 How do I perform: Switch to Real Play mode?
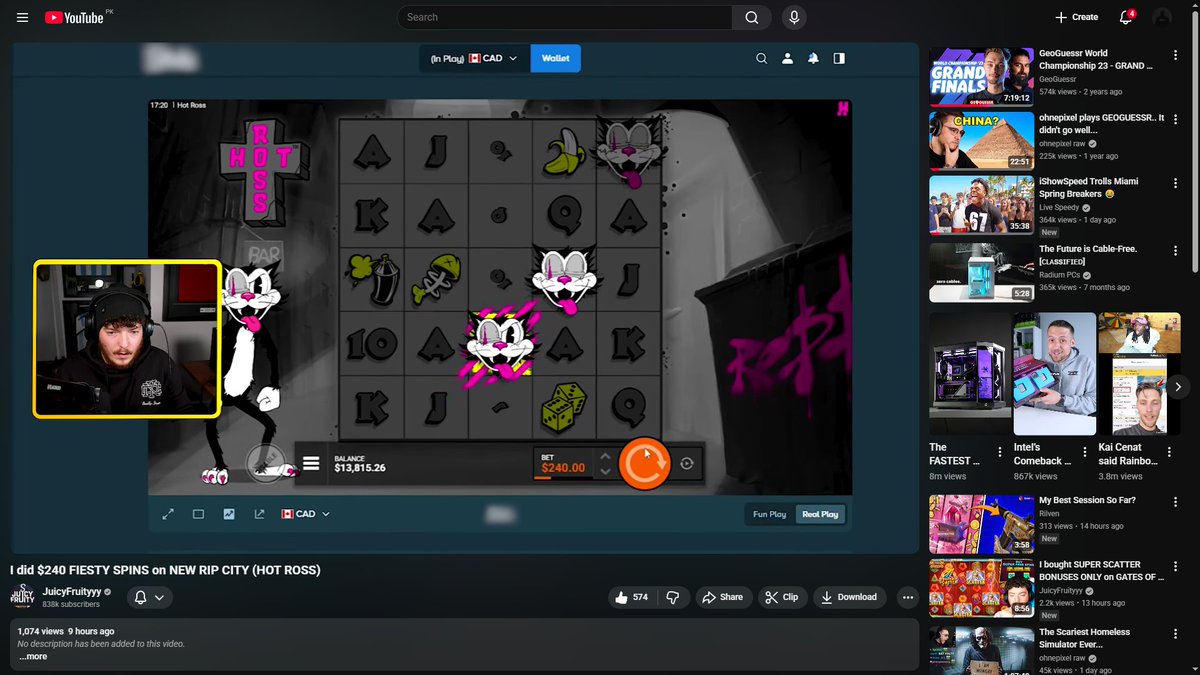[820, 514]
